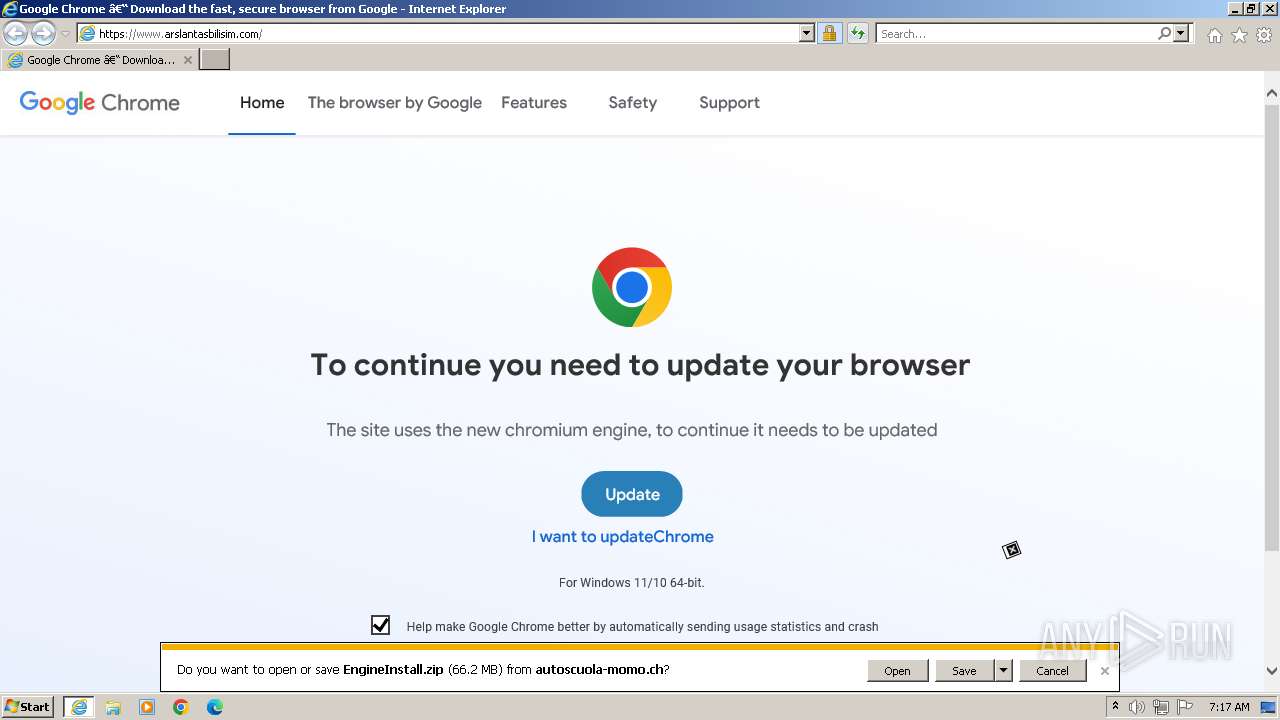Click the large Chrome logo image
This screenshot has height=720, width=1280.
coord(632,287)
